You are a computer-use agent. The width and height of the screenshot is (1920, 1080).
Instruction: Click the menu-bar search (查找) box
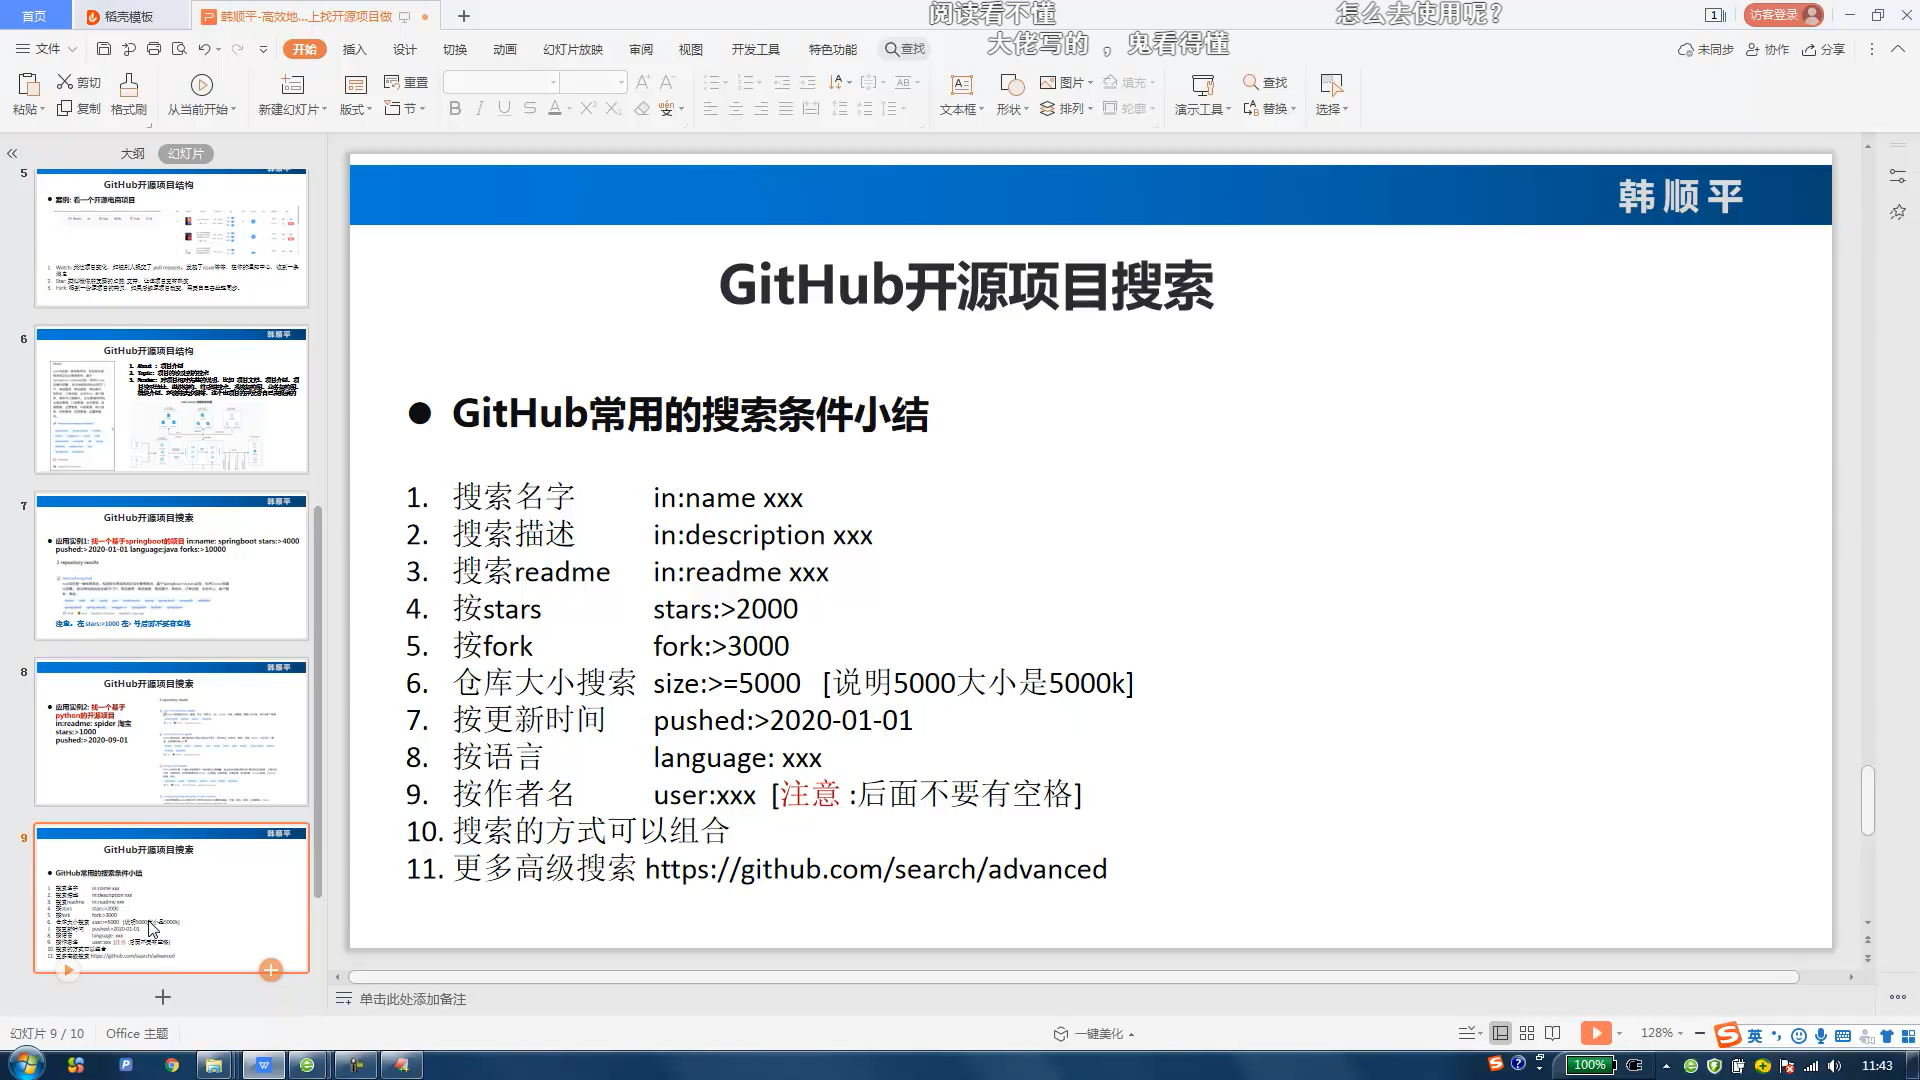905,49
